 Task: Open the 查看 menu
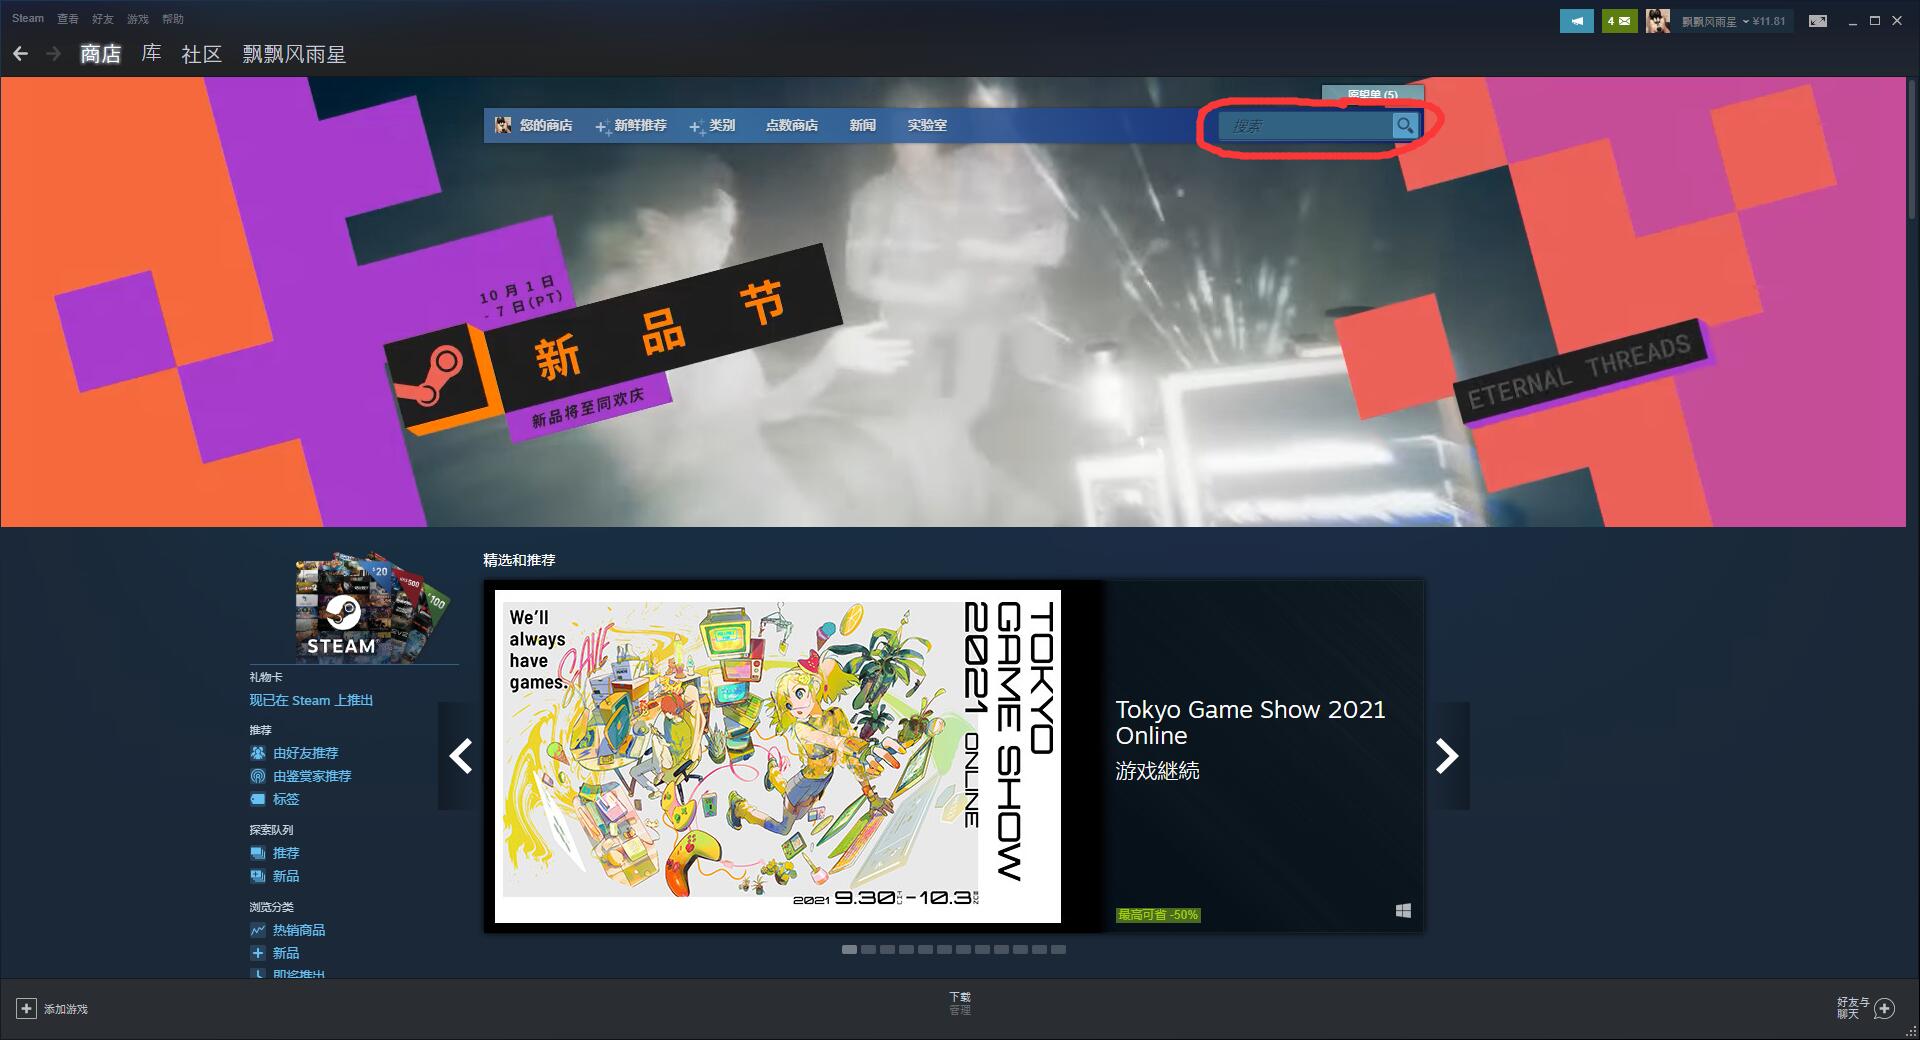pyautogui.click(x=68, y=19)
